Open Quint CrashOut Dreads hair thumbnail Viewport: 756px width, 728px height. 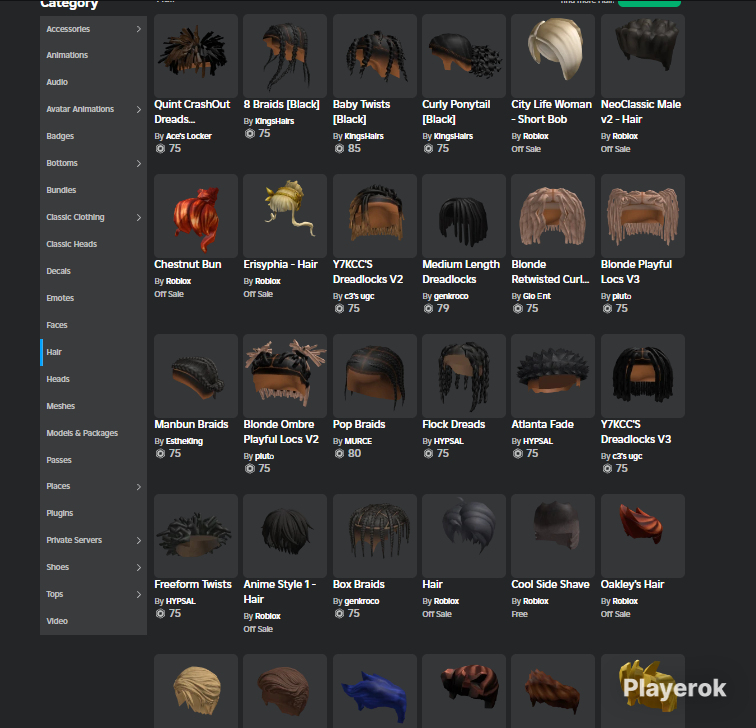tap(196, 56)
